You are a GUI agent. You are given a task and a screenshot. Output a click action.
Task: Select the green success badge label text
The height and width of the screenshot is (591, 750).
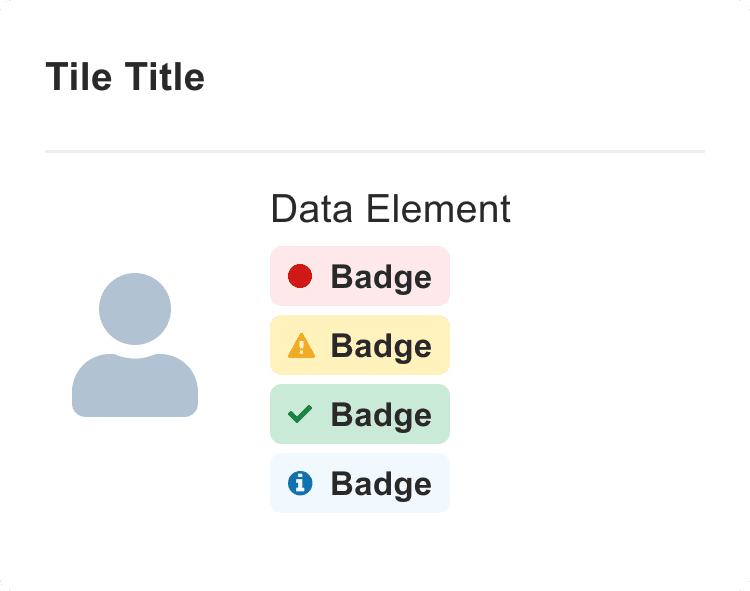(x=381, y=415)
